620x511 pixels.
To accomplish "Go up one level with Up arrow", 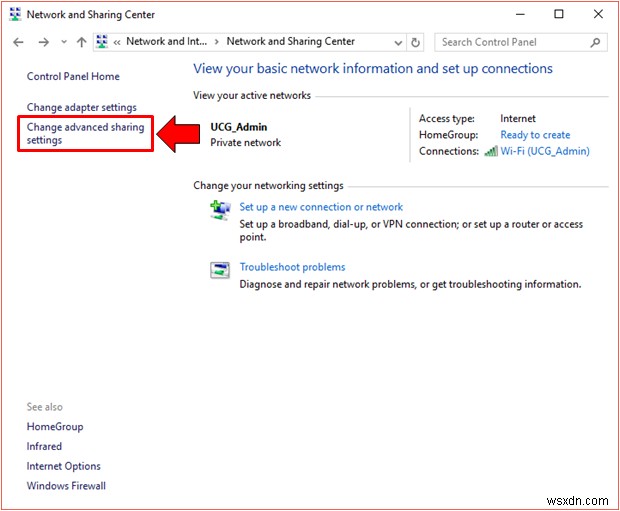I will [x=81, y=42].
